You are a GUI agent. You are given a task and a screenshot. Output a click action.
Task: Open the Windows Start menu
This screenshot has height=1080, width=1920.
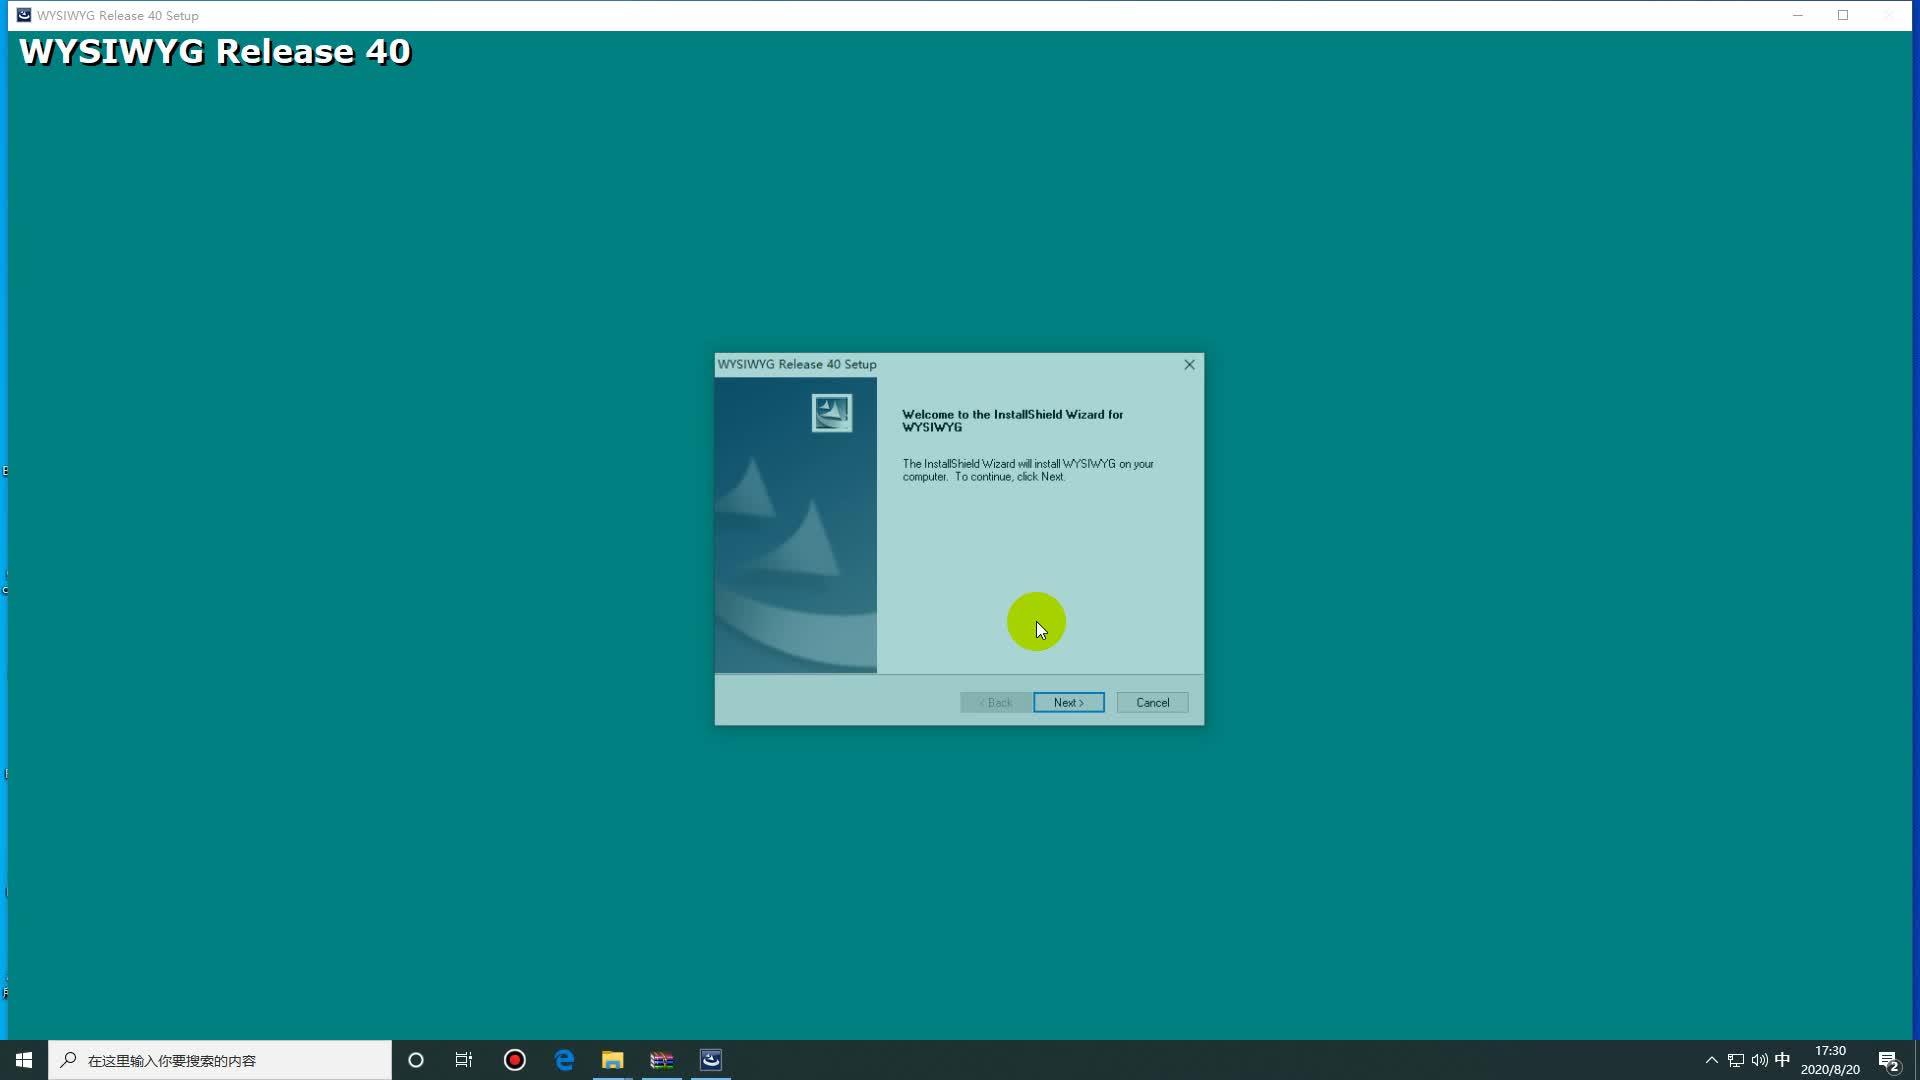(x=24, y=1060)
